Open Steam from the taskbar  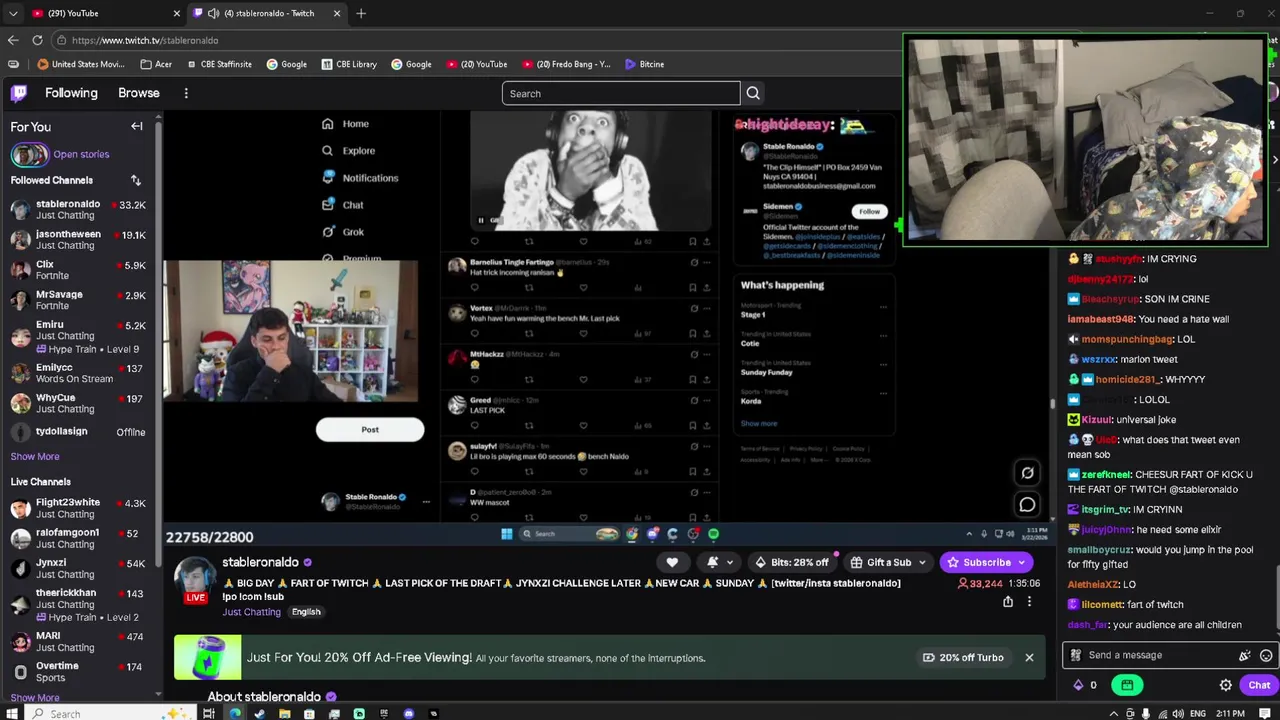pos(260,713)
